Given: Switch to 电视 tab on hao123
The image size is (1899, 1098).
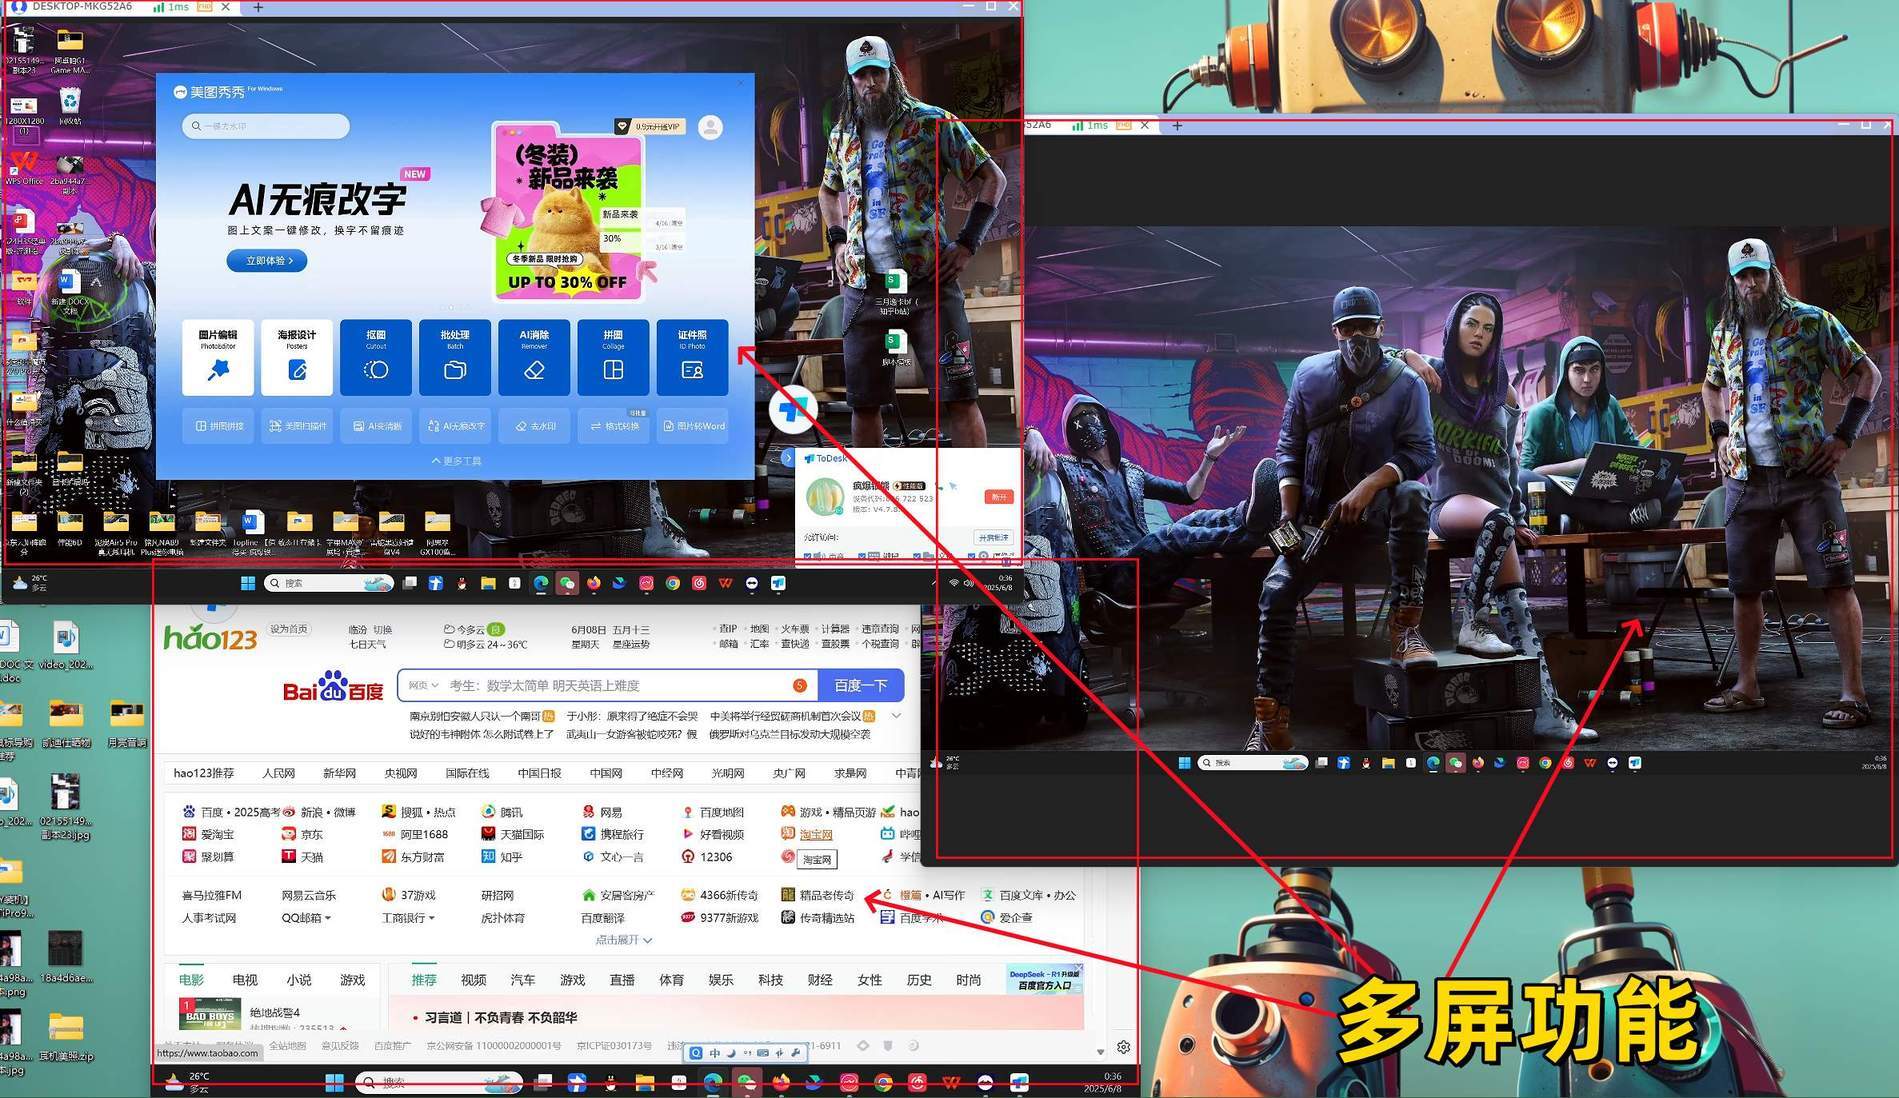Looking at the screenshot, I should (245, 980).
